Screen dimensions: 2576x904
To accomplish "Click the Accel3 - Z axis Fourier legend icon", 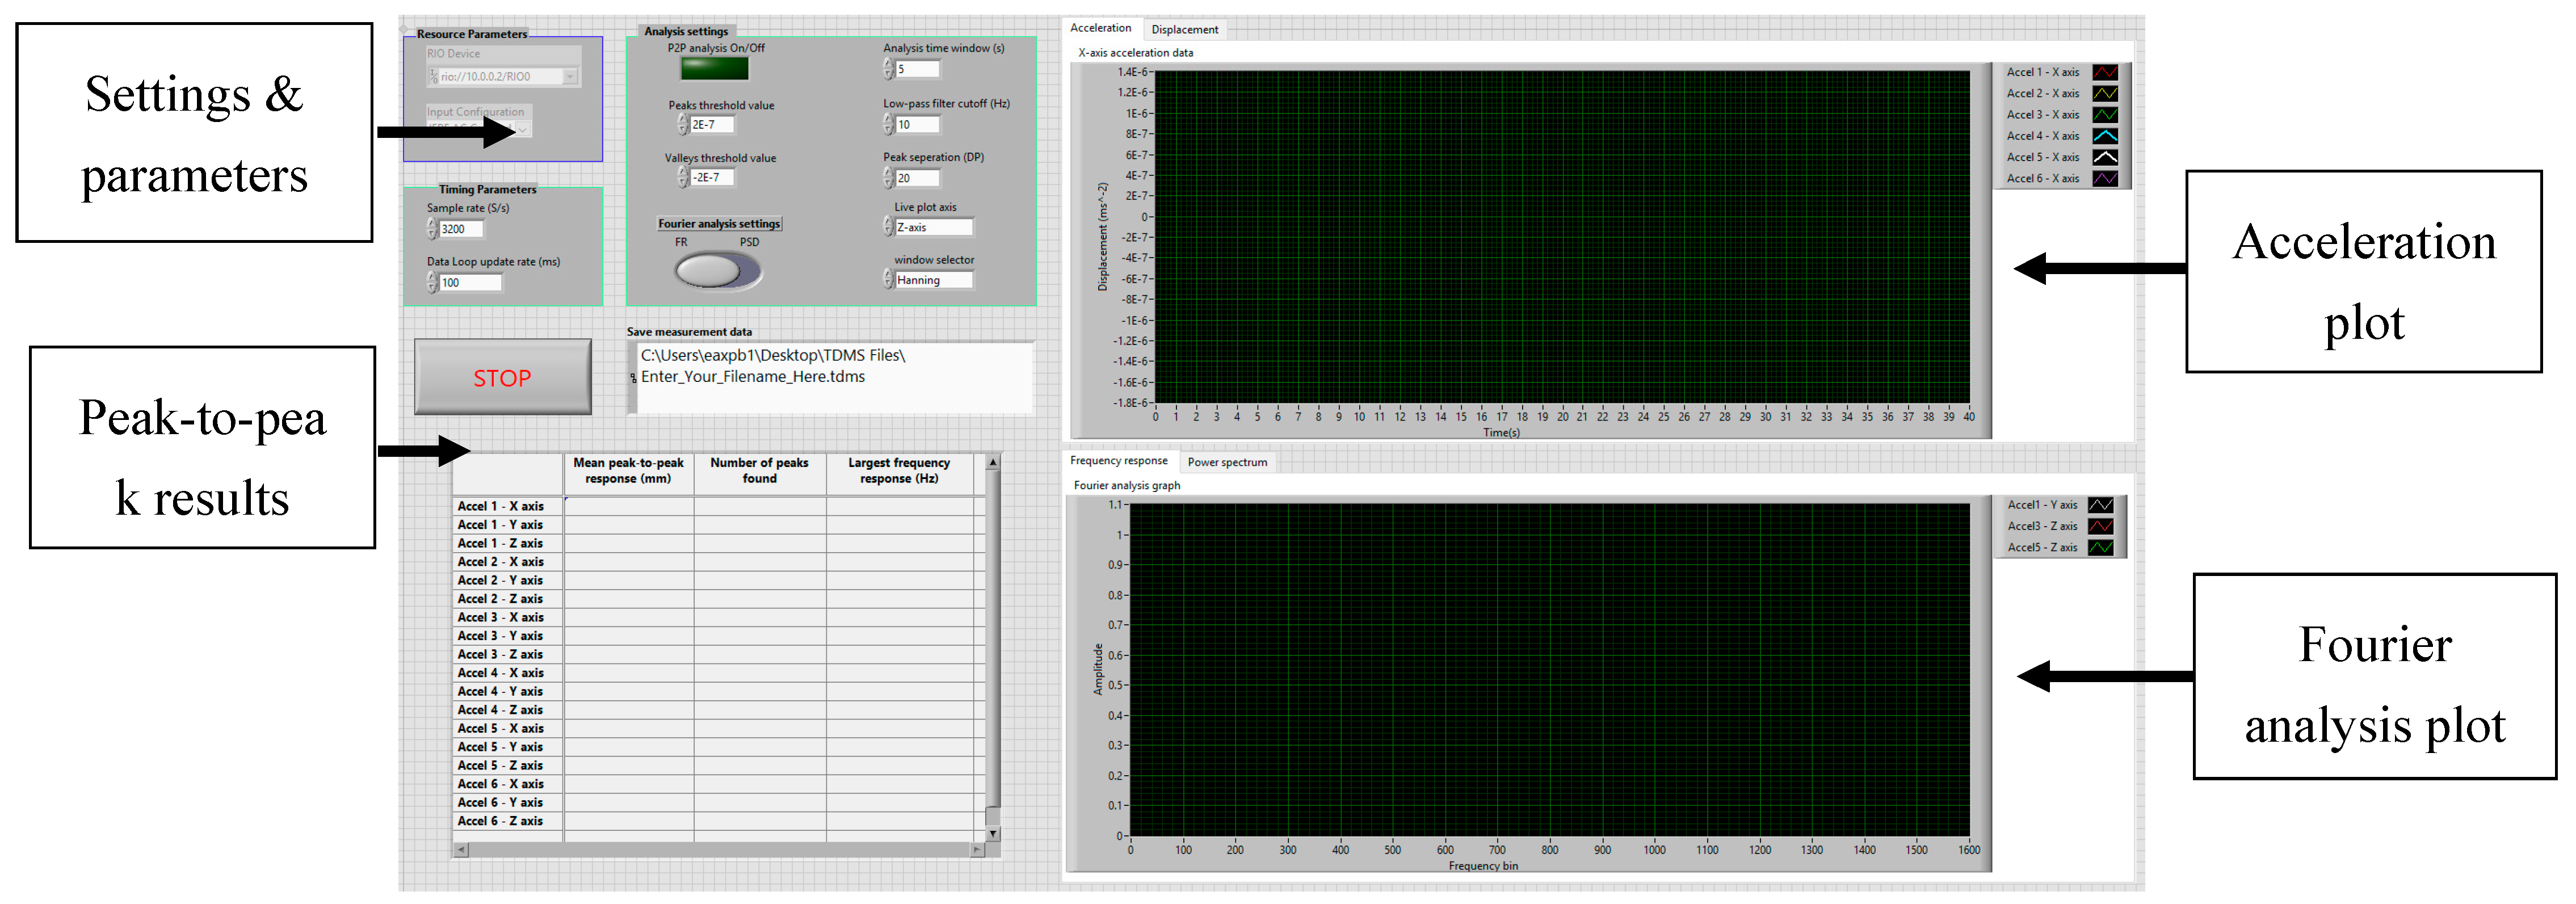I will tap(2100, 526).
